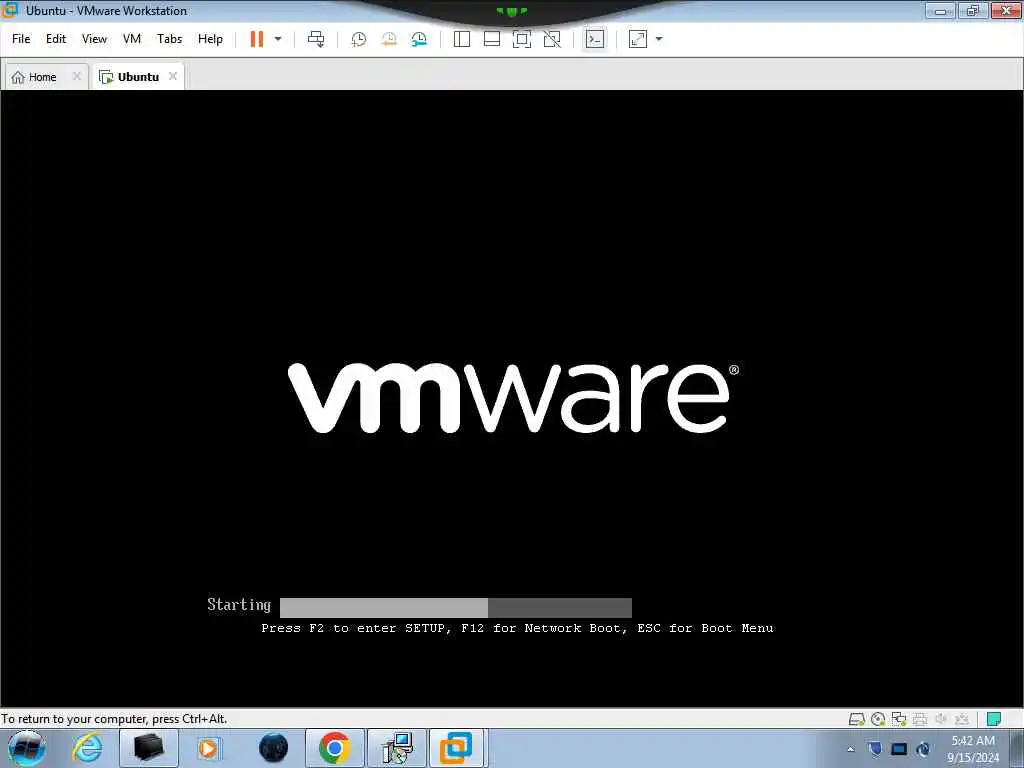1024x768 pixels.
Task: Click the network adapter status icon
Action: click(x=899, y=720)
